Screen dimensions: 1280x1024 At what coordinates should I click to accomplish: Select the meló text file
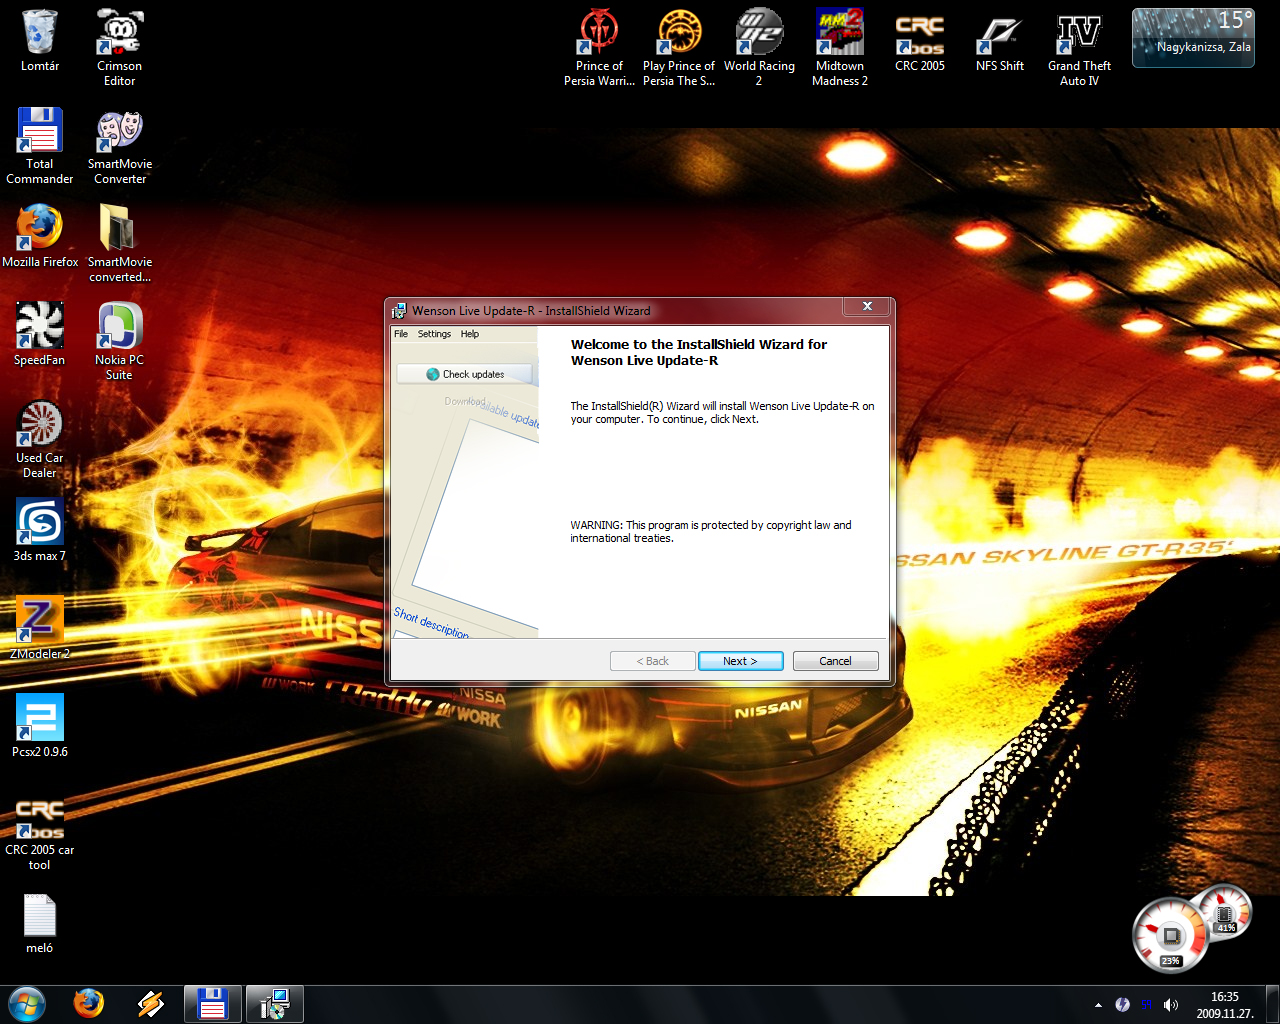[40, 922]
